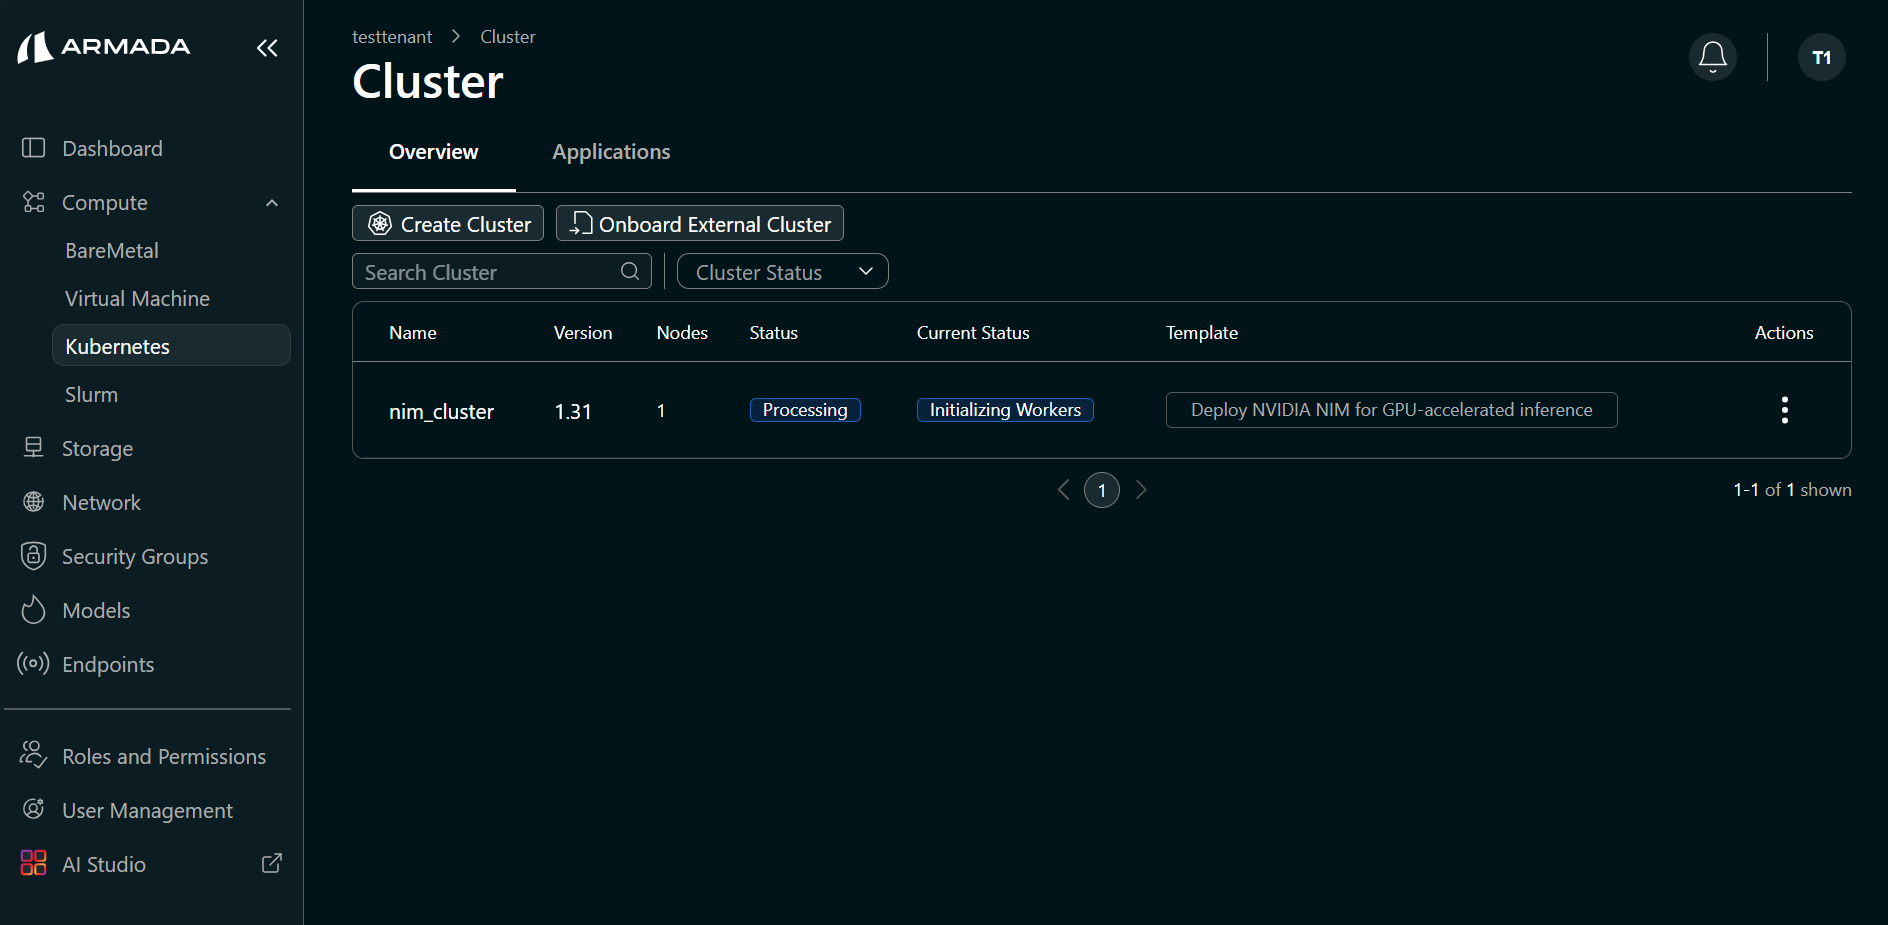Open Onboard External Cluster
The height and width of the screenshot is (925, 1888).
tap(699, 223)
